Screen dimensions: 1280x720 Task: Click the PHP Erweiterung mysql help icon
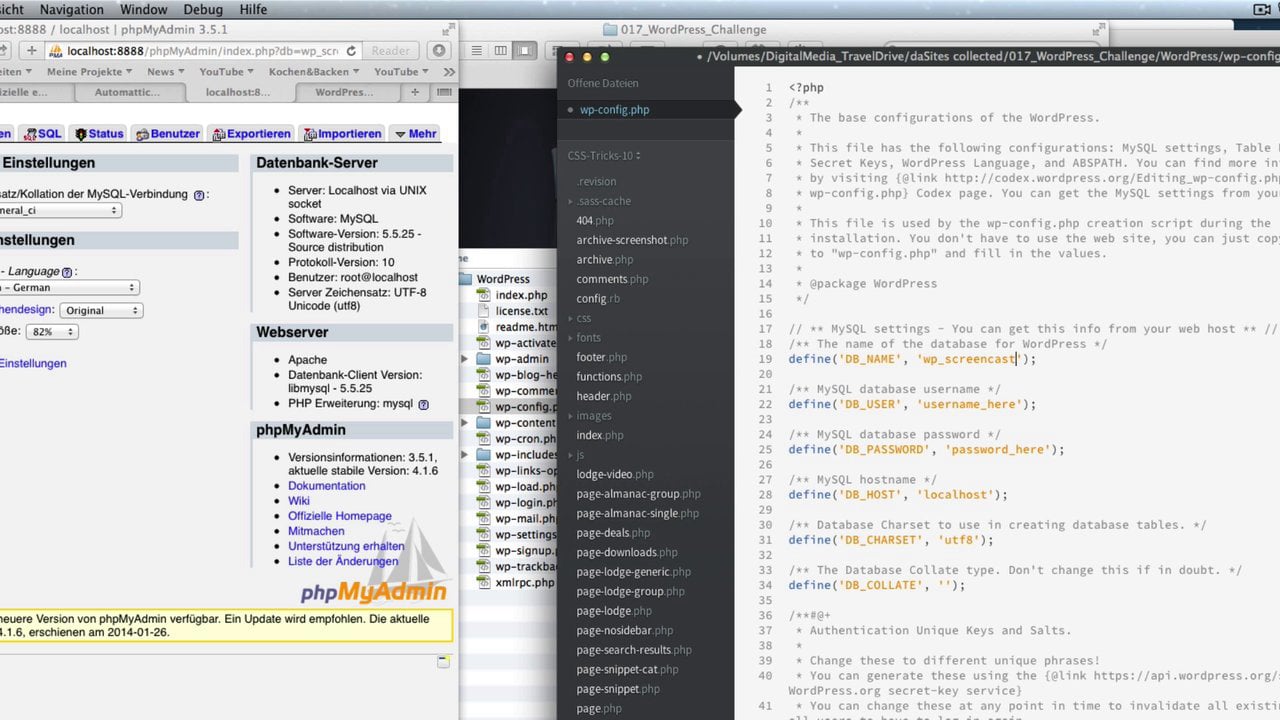click(x=423, y=404)
